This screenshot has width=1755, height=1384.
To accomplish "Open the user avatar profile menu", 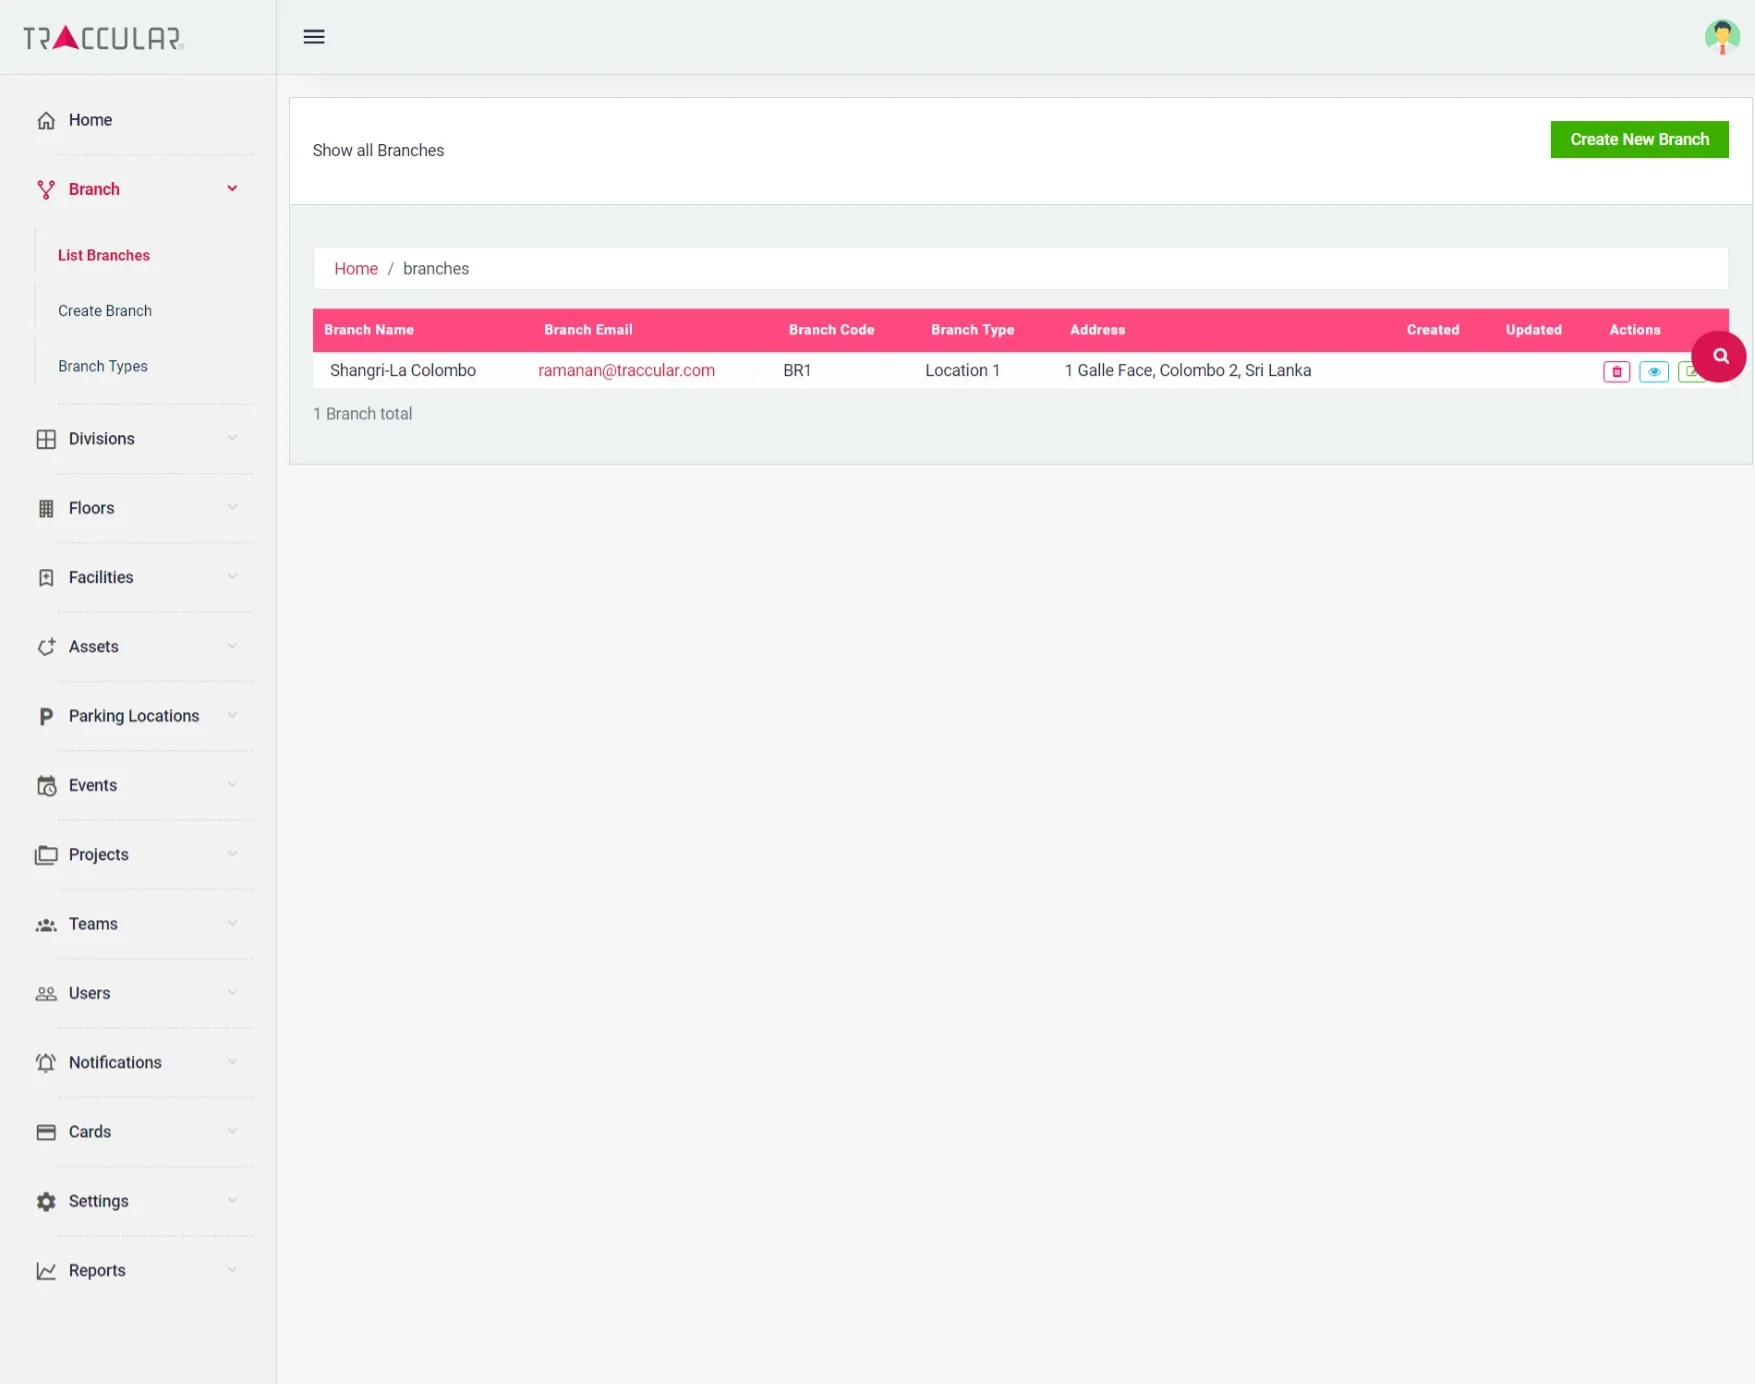I will (1721, 37).
